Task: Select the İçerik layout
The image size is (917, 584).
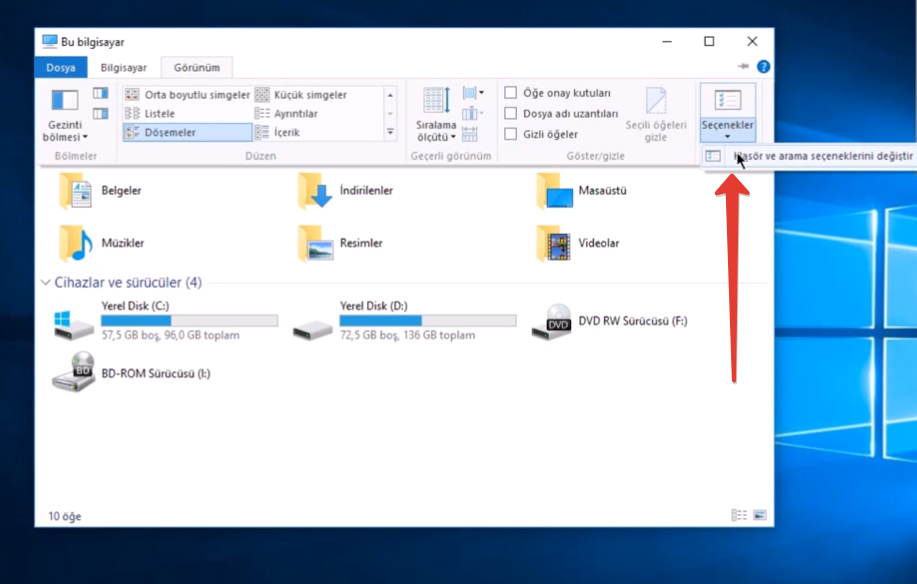Action: [278, 132]
